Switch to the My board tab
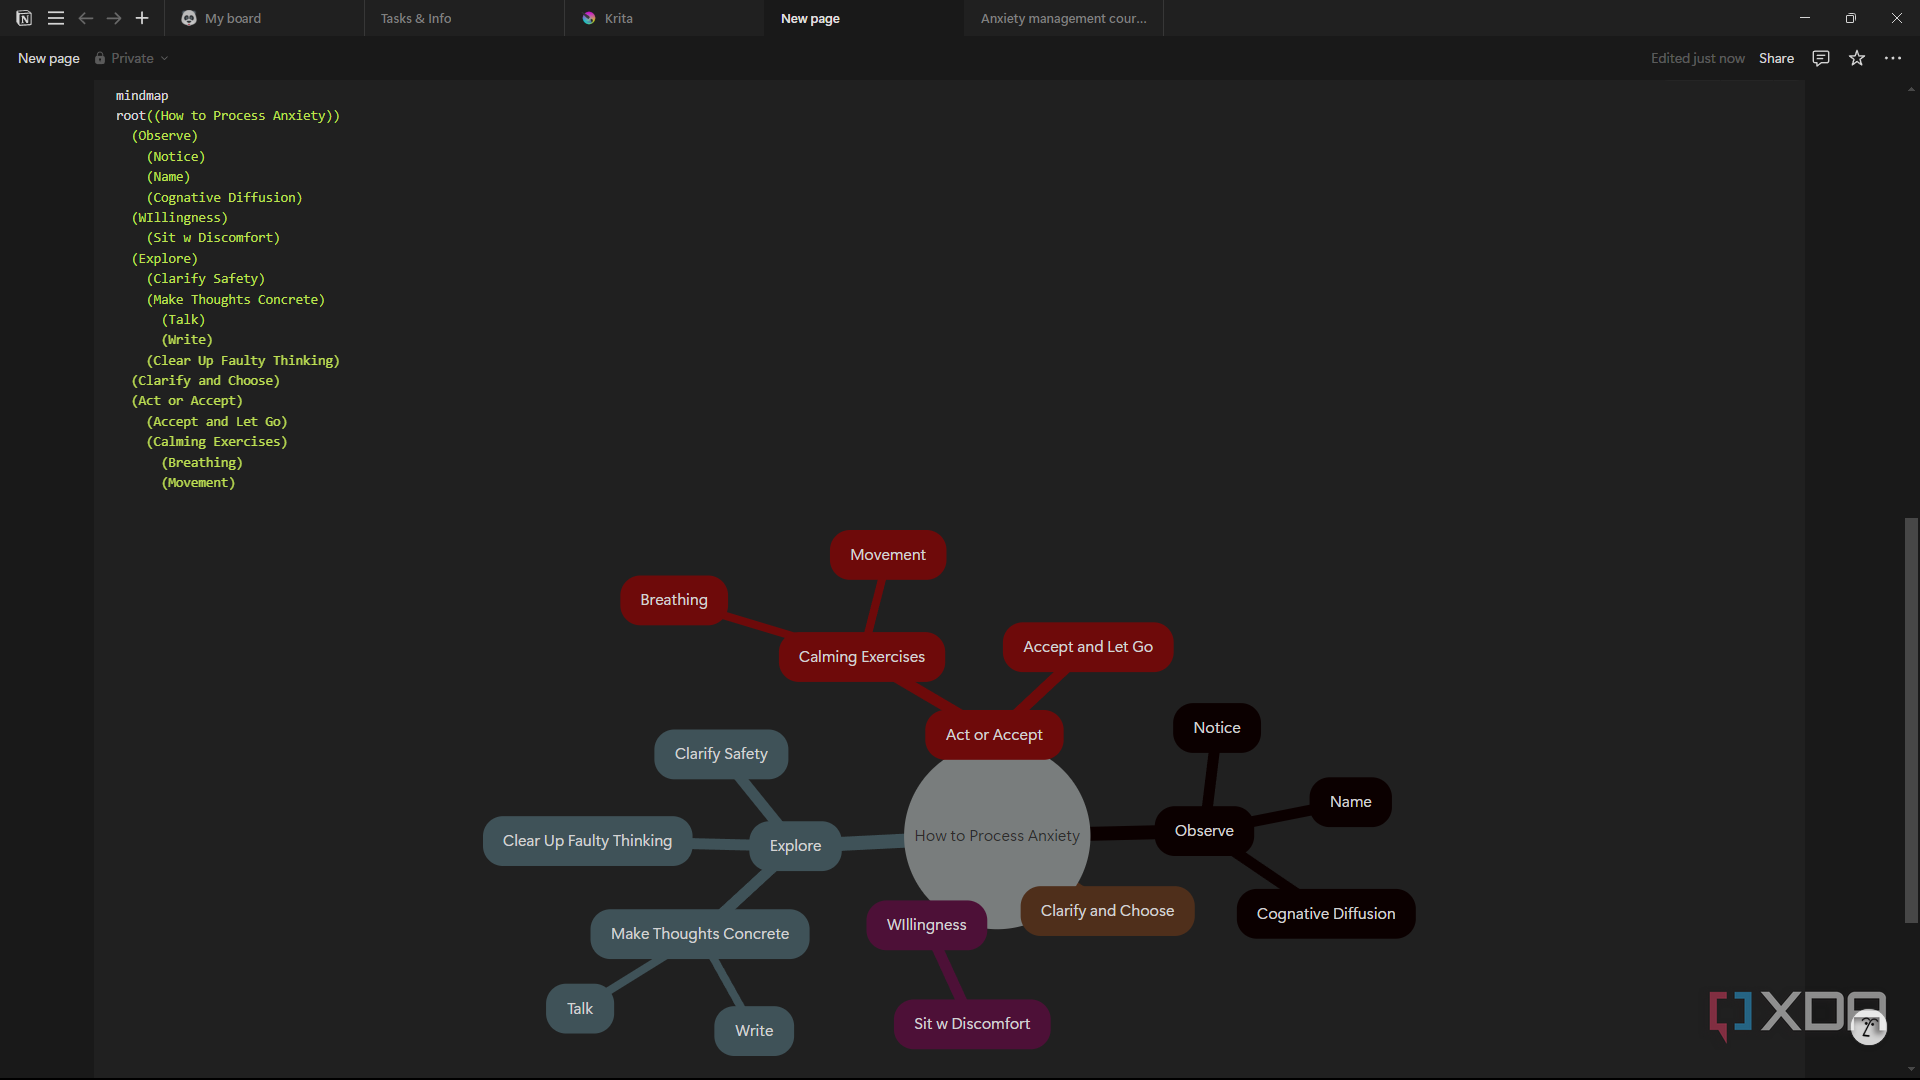The width and height of the screenshot is (1920, 1080). click(x=265, y=18)
